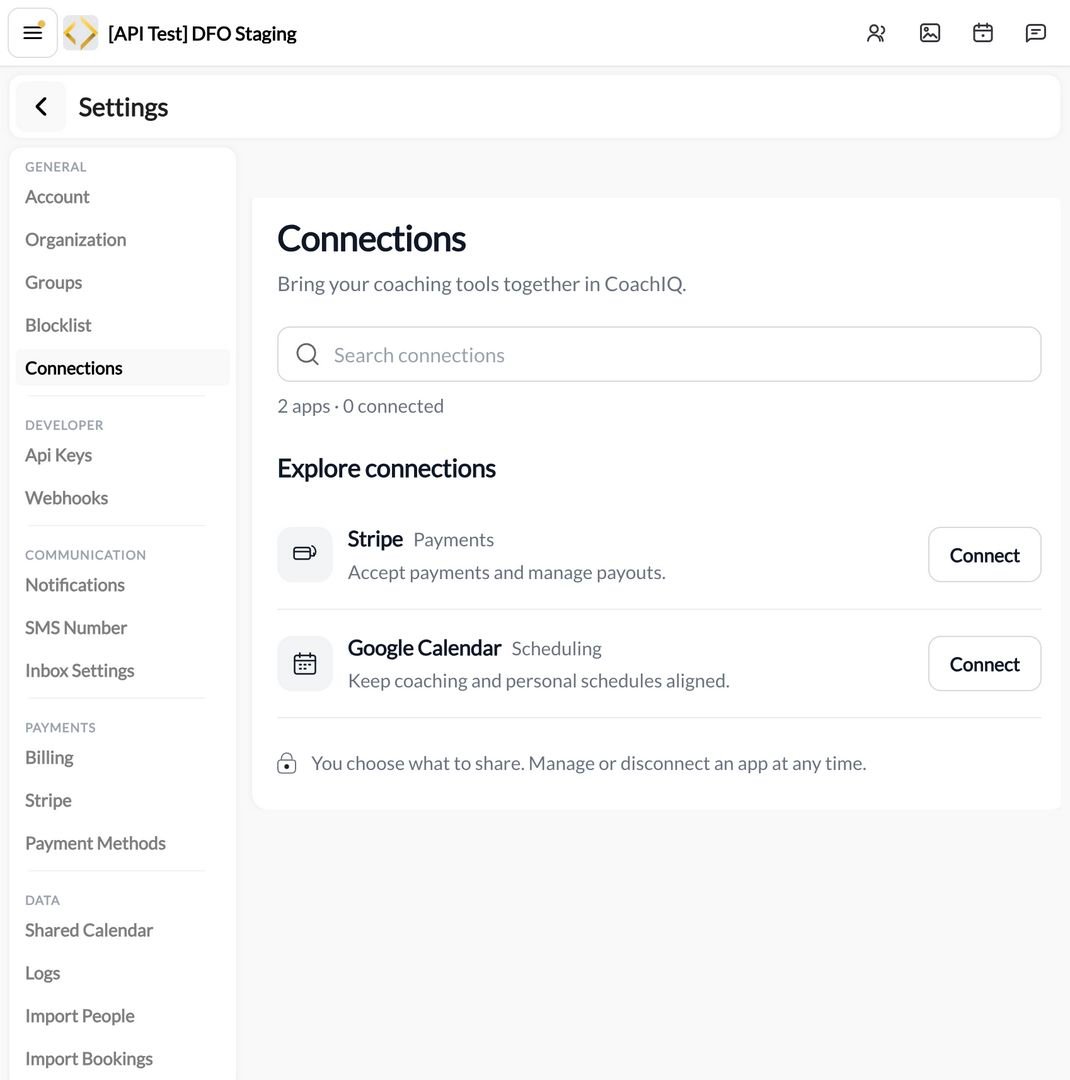Click the Google Calendar connection title
Screen dimensions: 1070x1080
[x=424, y=647]
